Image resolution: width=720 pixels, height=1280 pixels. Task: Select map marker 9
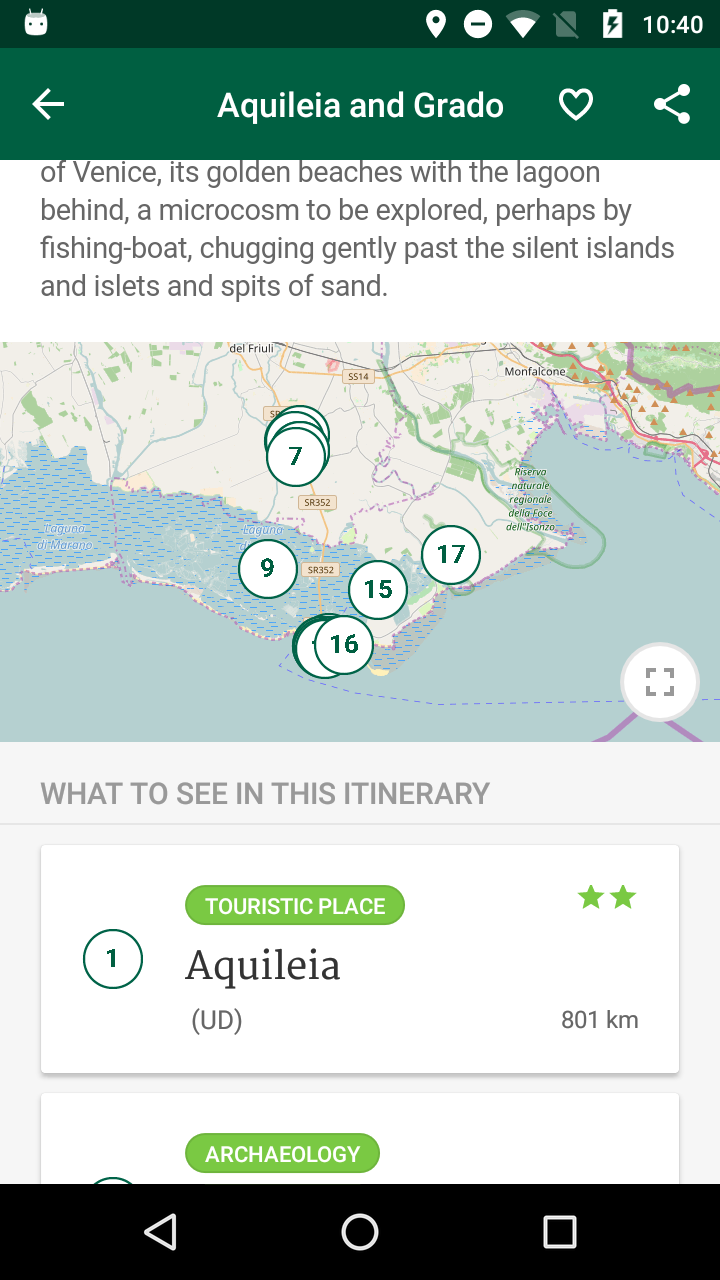click(268, 569)
